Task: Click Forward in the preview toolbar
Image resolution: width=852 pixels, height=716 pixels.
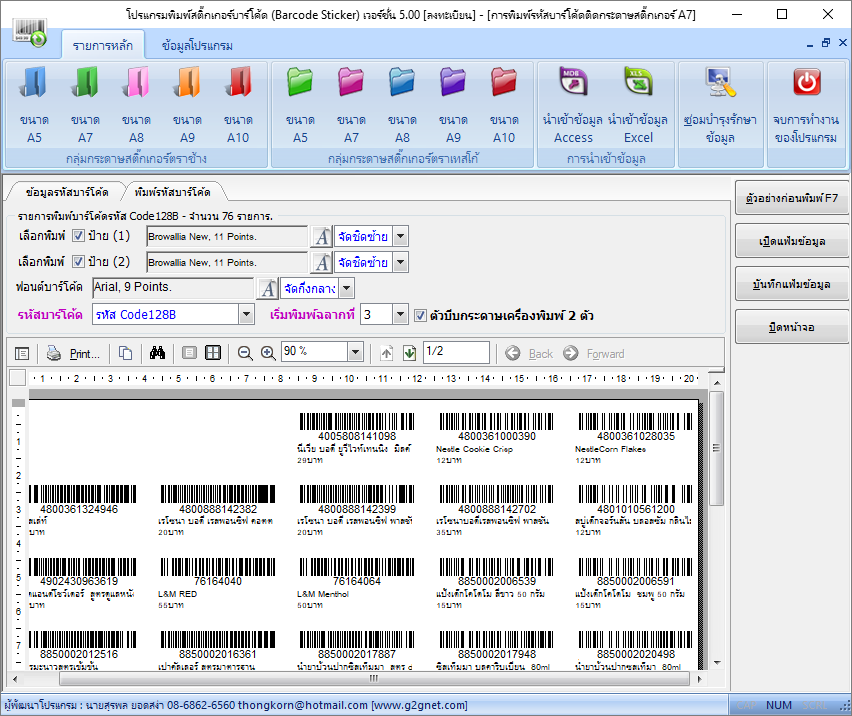Action: tap(594, 354)
